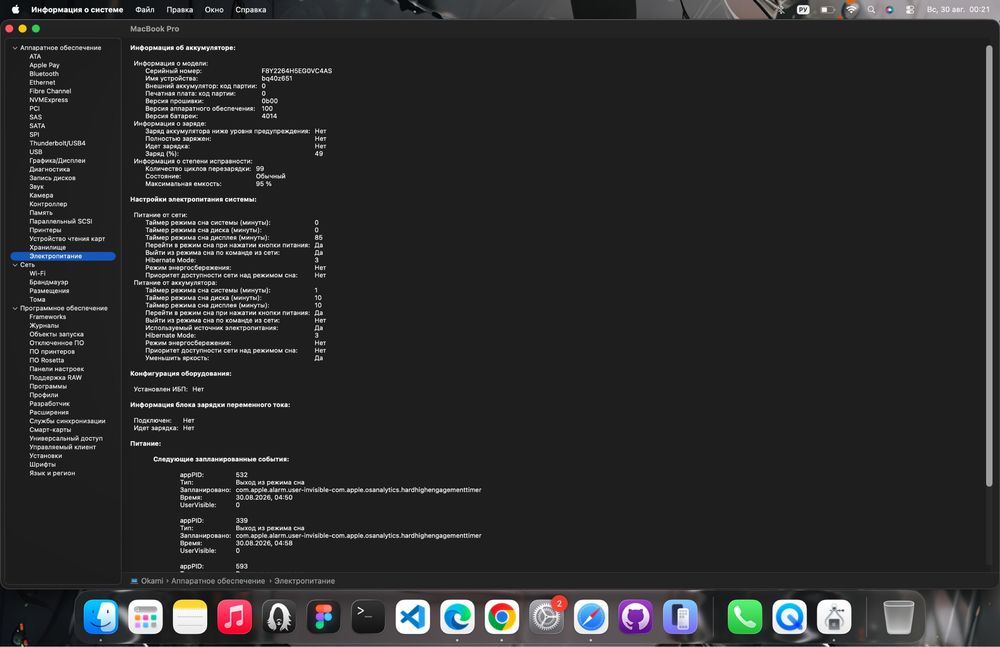This screenshot has height=647, width=1000.
Task: Select the highlighted Электропитание sidebar item
Action: [x=63, y=257]
